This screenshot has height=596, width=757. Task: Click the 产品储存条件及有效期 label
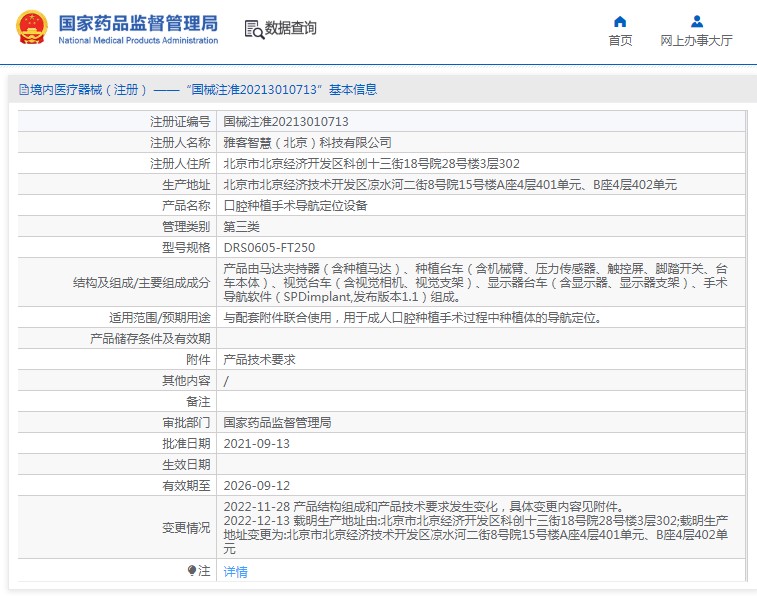(x=150, y=339)
